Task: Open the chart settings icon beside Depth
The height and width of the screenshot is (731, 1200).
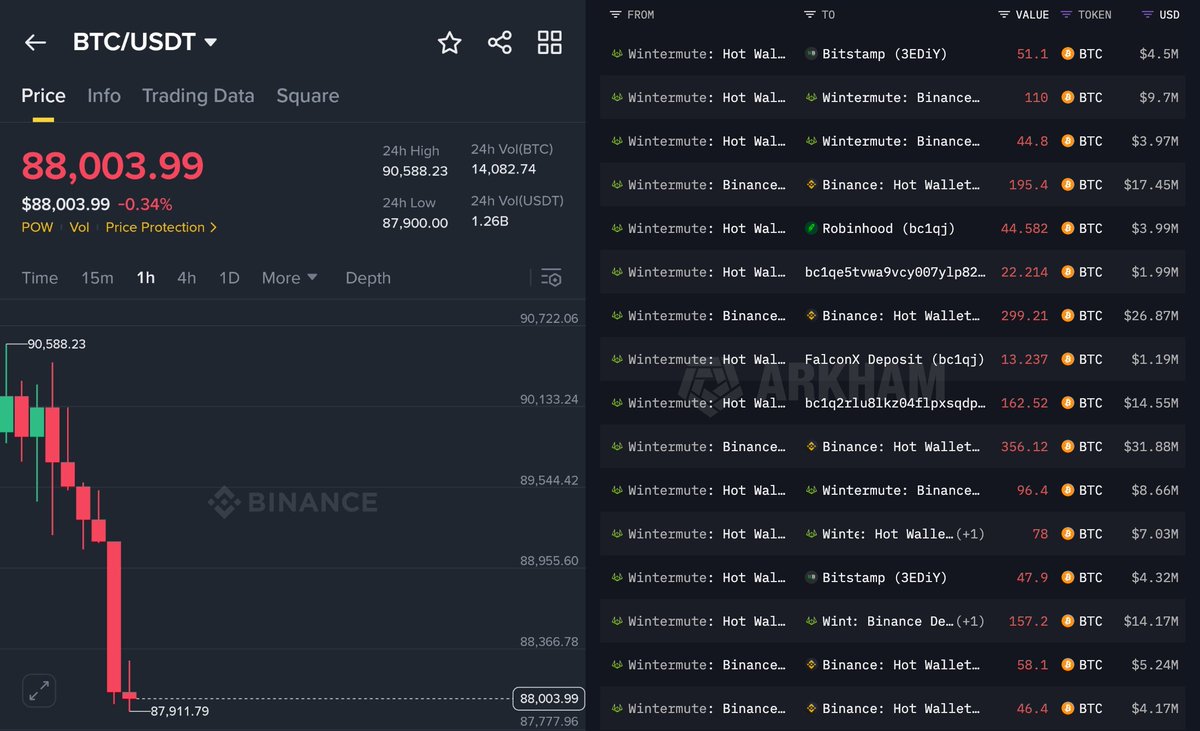Action: [x=551, y=277]
